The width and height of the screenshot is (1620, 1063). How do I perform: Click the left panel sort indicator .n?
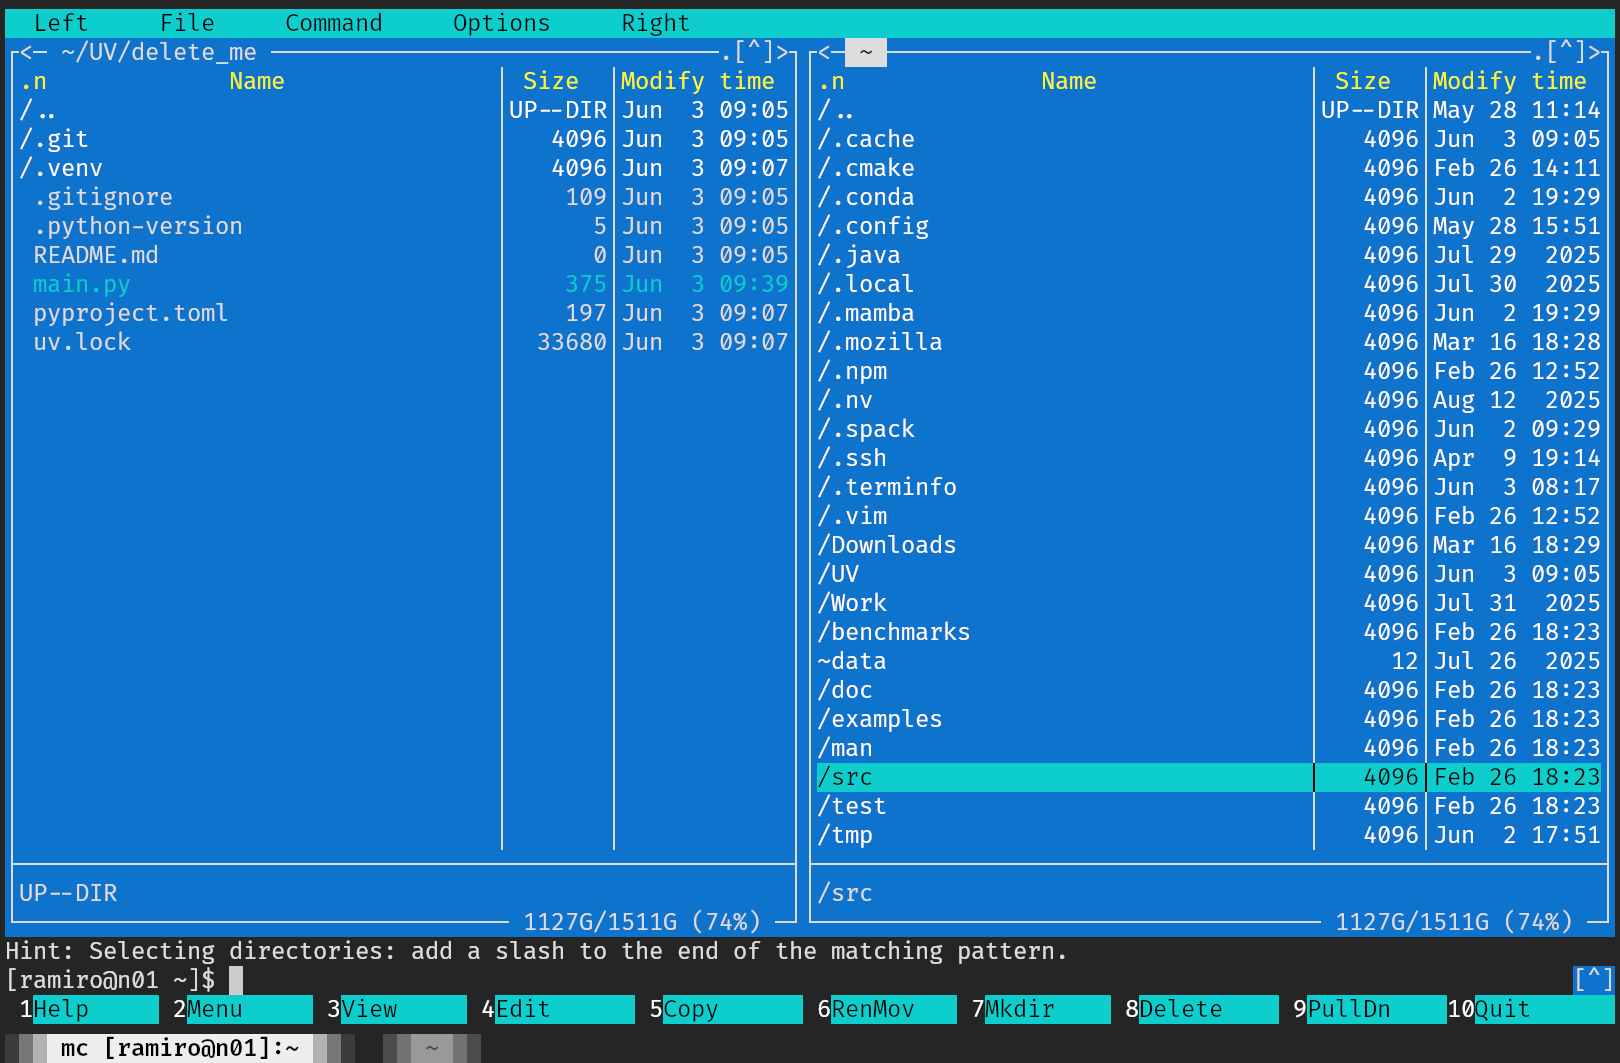(33, 81)
